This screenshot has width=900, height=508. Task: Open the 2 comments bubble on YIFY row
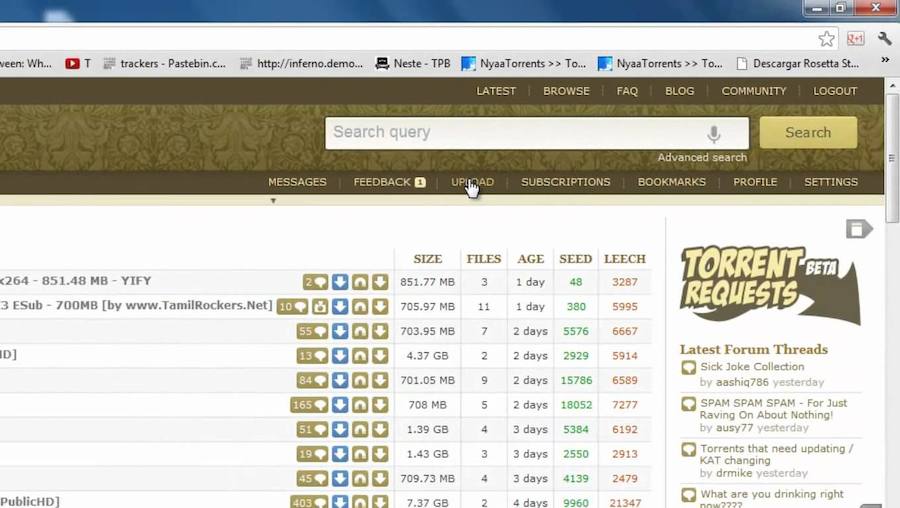pyautogui.click(x=315, y=282)
